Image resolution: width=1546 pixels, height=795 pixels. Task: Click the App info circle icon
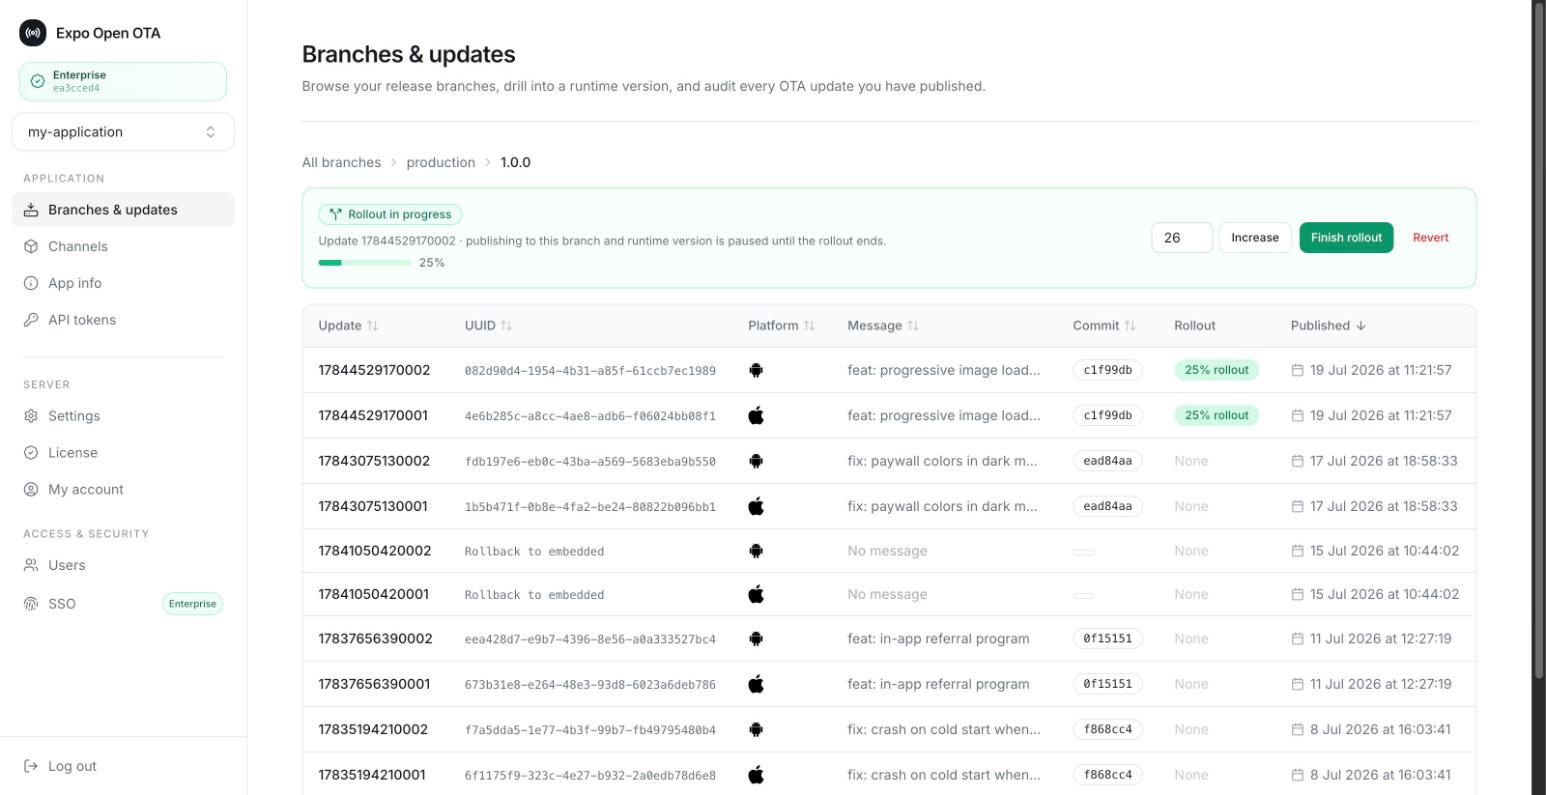tap(31, 283)
